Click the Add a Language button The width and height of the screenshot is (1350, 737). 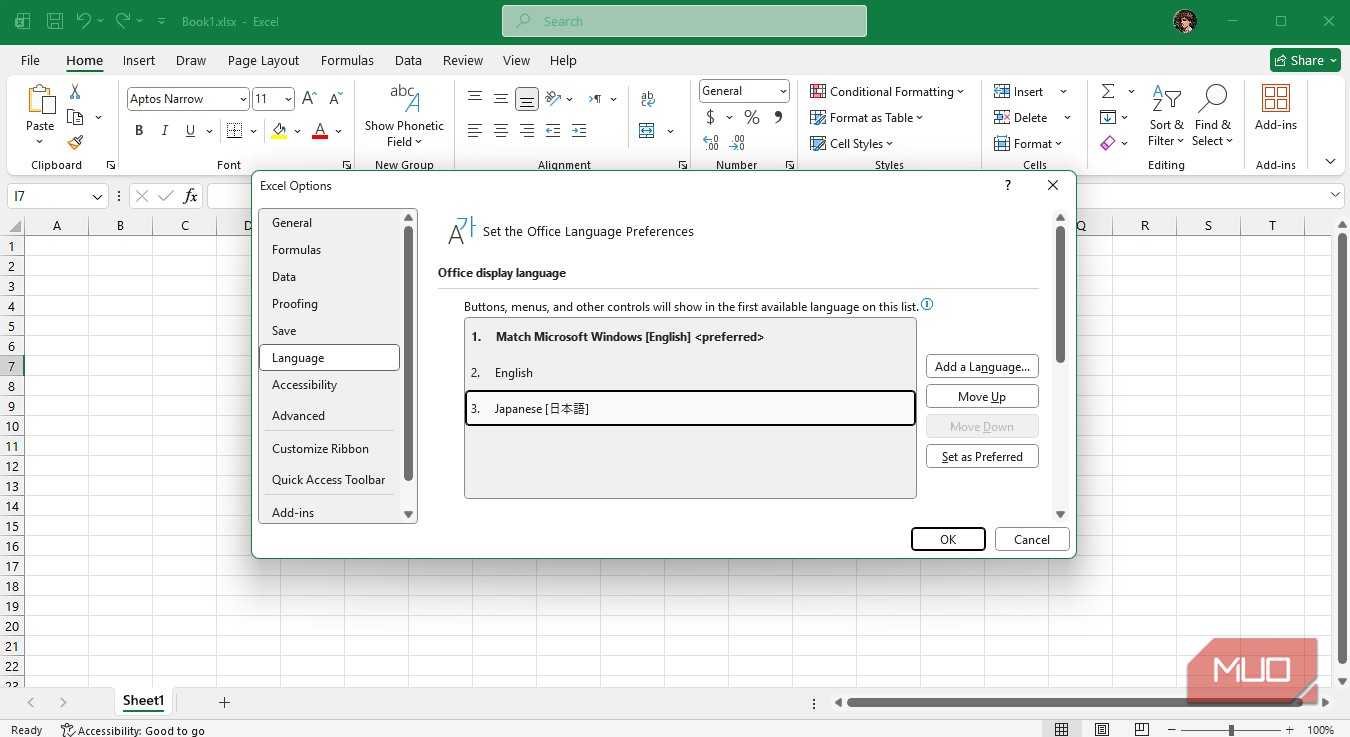pyautogui.click(x=982, y=367)
